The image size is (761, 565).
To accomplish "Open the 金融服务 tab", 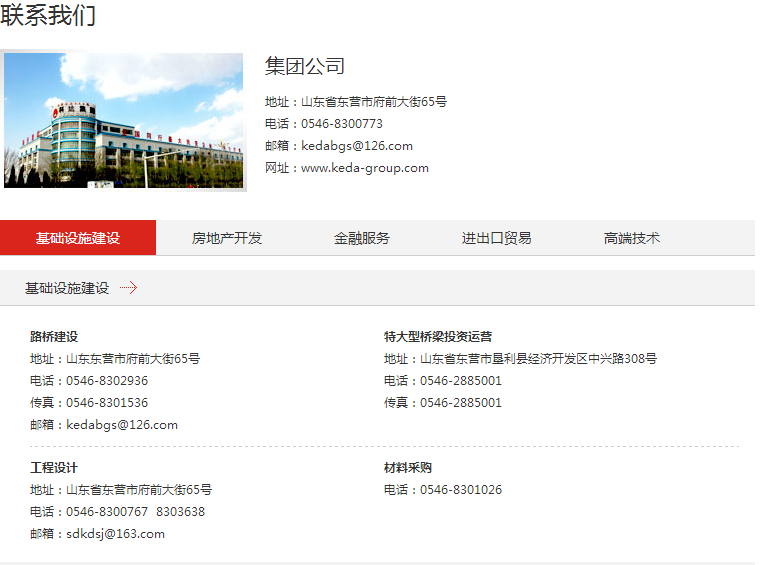I will point(362,238).
